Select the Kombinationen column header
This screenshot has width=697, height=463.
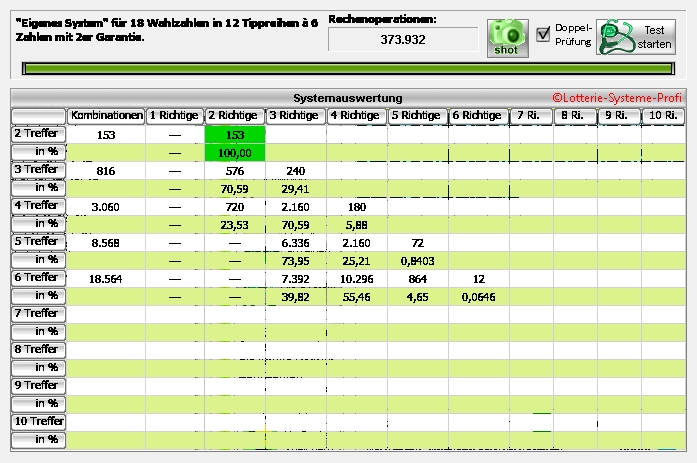tap(105, 116)
